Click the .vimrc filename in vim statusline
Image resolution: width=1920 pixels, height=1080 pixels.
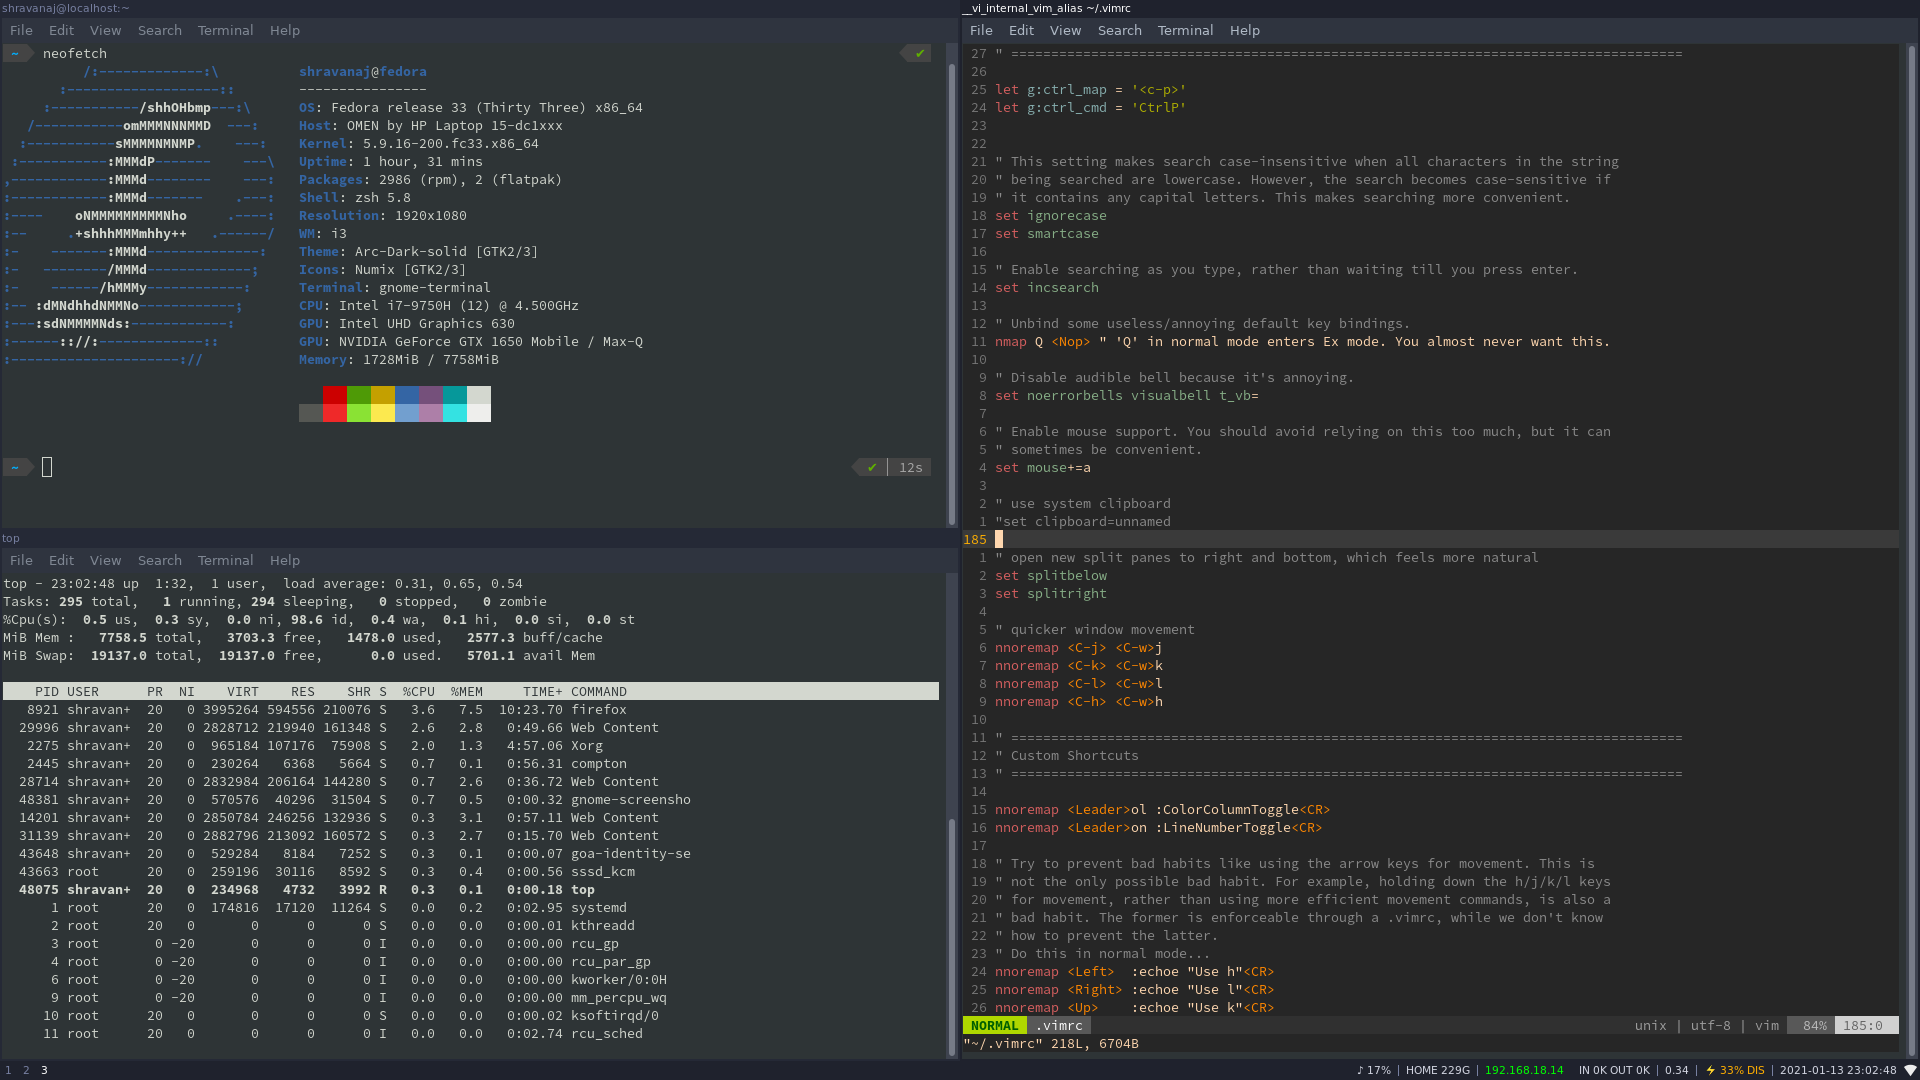pyautogui.click(x=1059, y=1026)
